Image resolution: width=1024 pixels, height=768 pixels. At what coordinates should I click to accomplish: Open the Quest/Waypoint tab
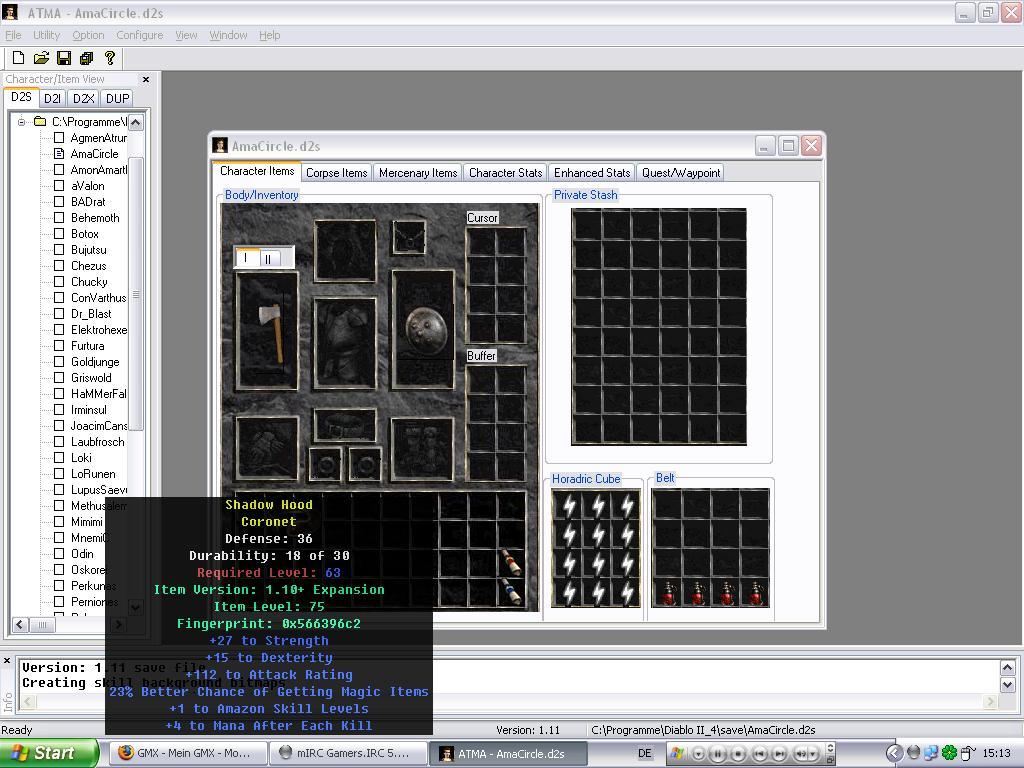[x=680, y=173]
